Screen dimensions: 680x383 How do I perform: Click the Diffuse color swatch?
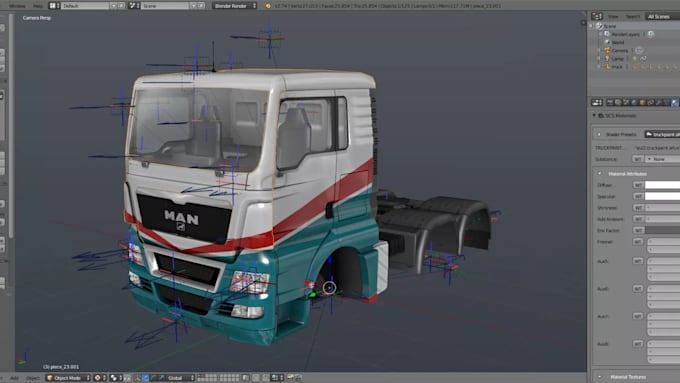click(662, 185)
